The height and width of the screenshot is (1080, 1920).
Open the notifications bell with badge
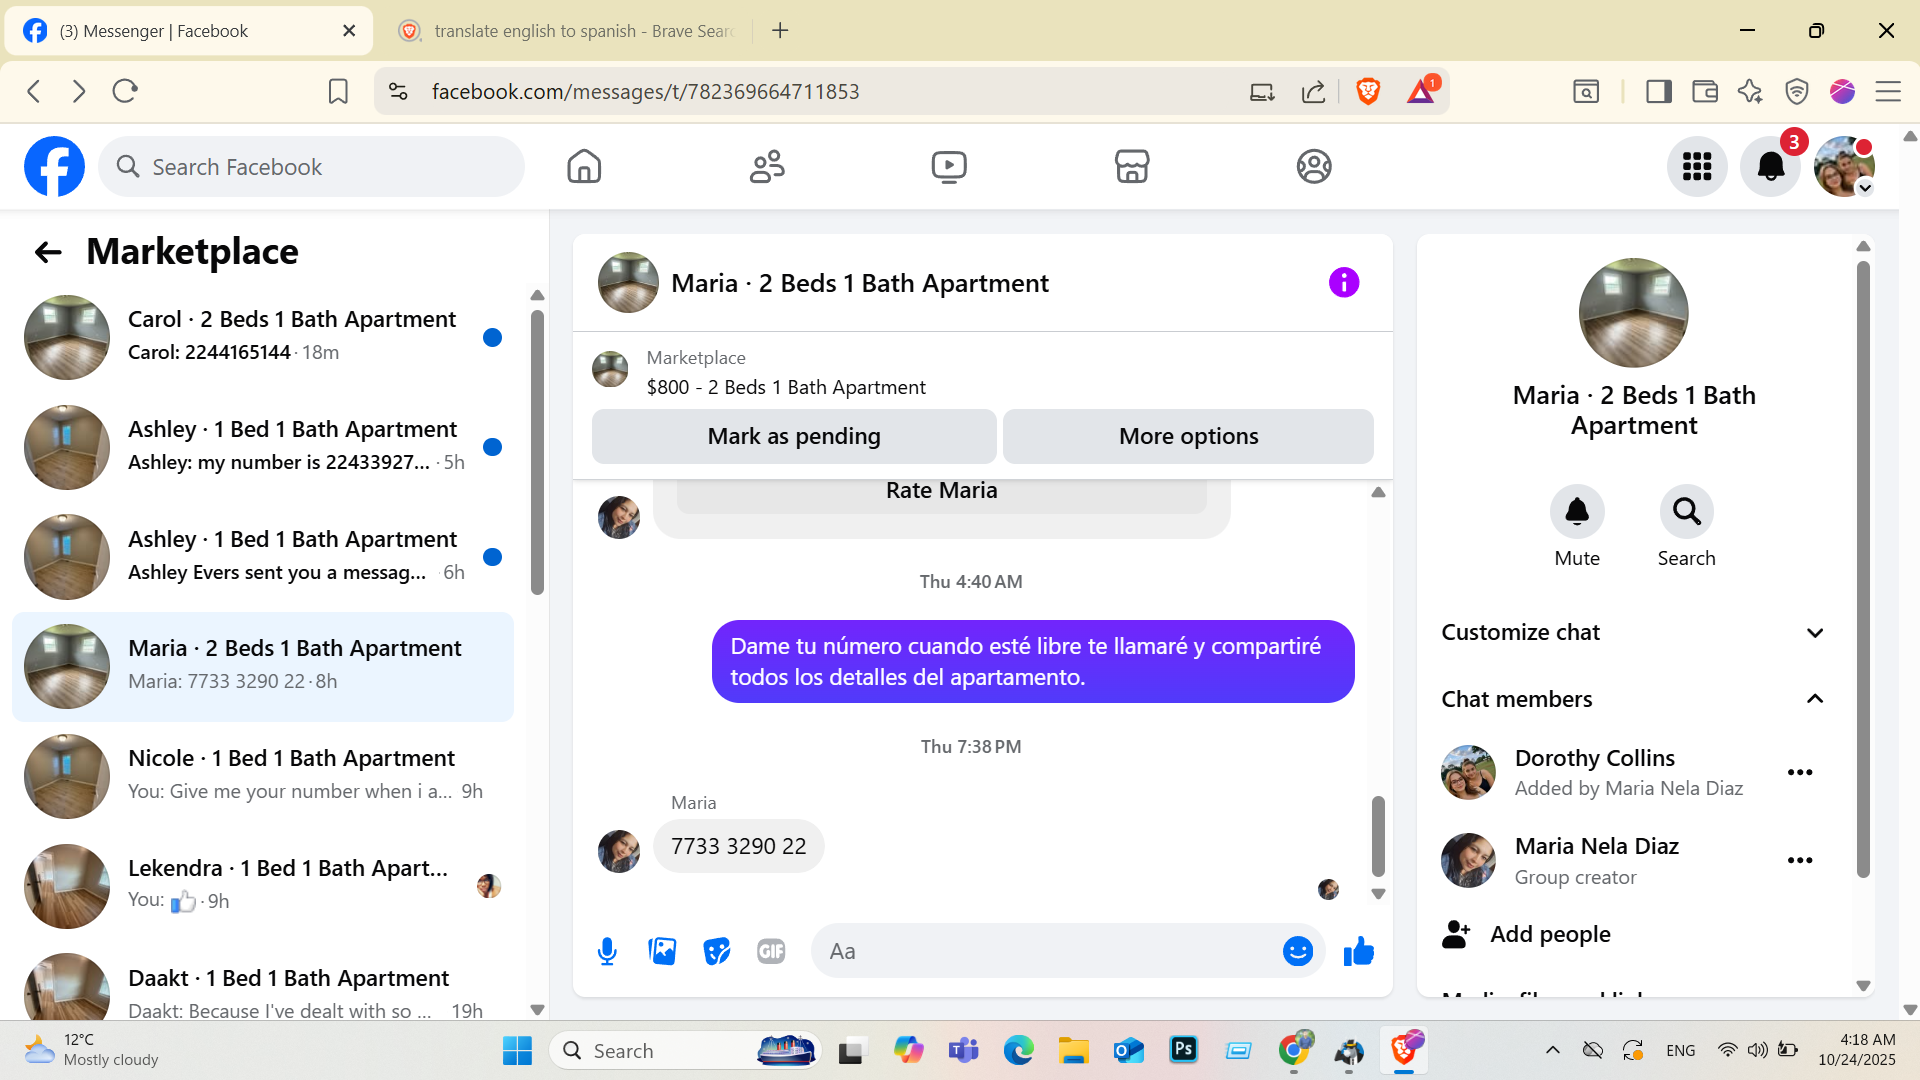click(1771, 166)
